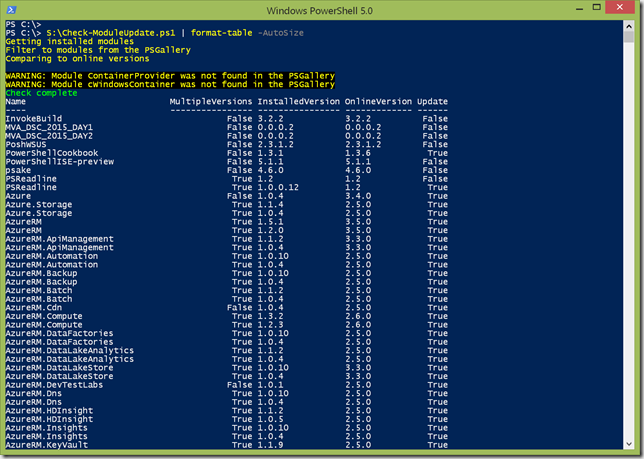
Task: Click the 'PowerShellISE-preview' module name
Action: click(x=60, y=162)
